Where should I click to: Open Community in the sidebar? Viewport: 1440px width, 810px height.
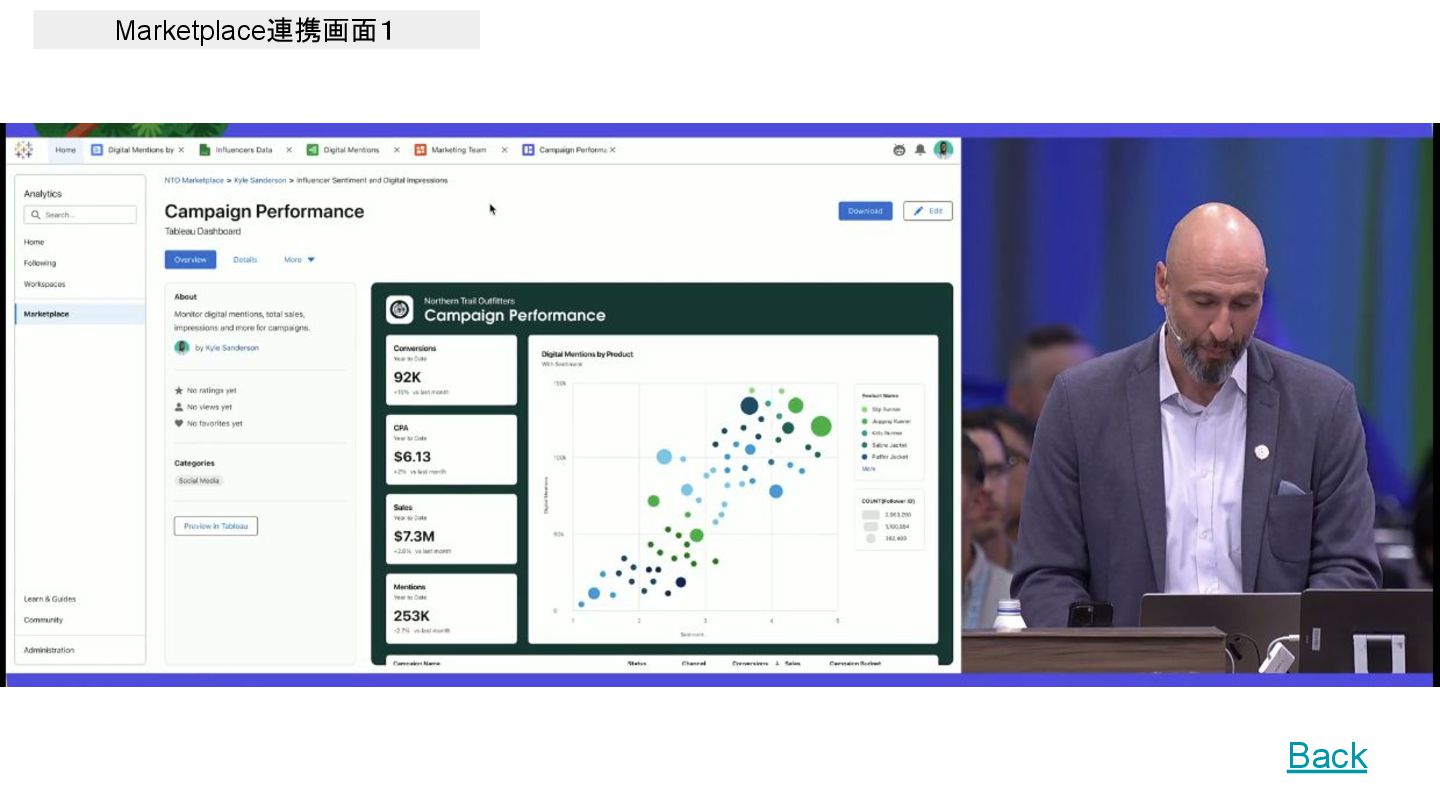point(43,620)
